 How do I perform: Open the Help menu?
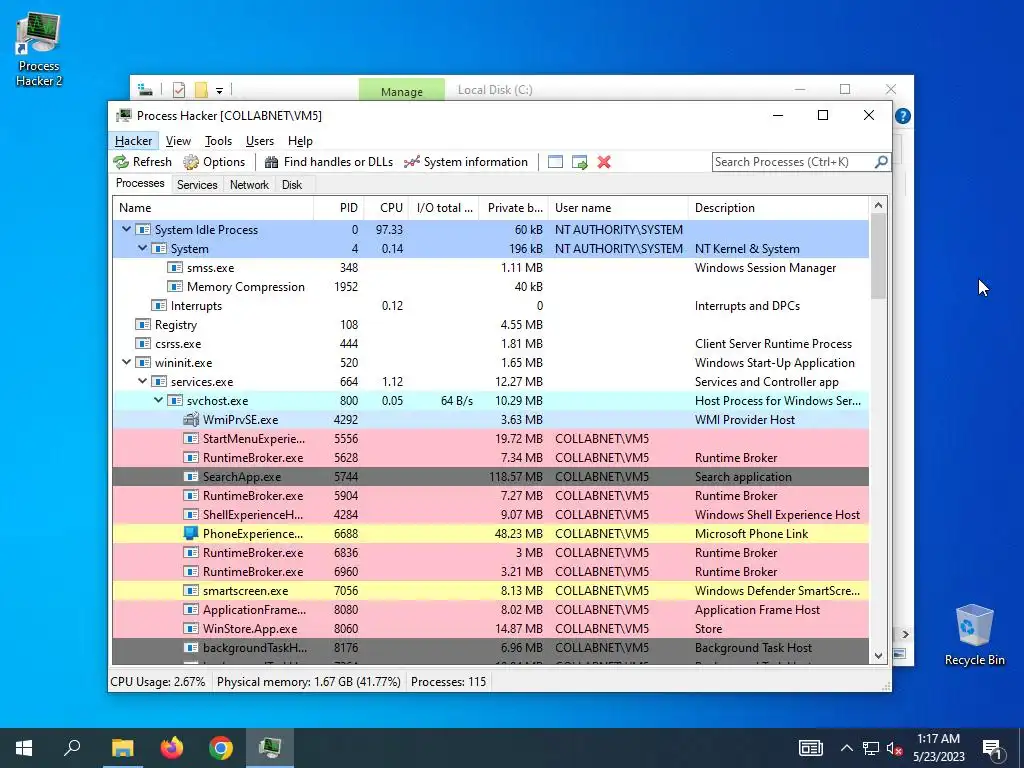300,141
